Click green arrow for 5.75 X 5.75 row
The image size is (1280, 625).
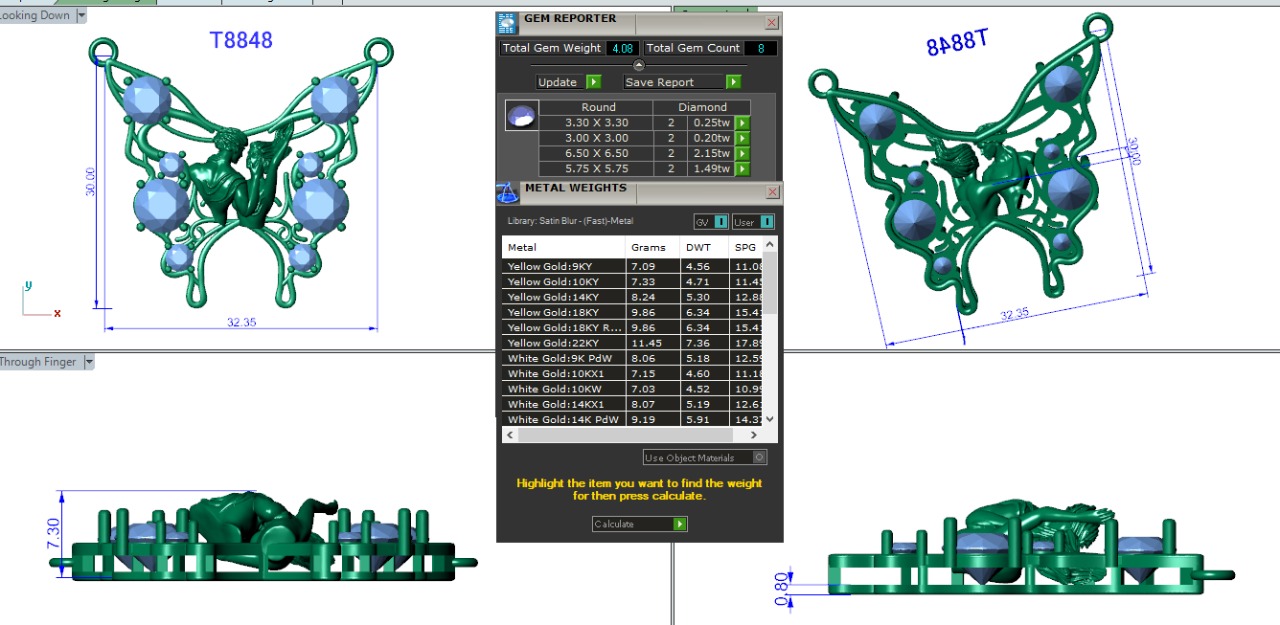click(742, 169)
